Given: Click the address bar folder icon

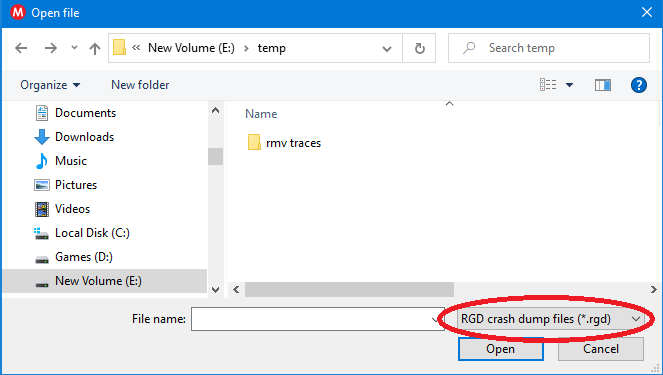Looking at the screenshot, I should click(x=119, y=47).
